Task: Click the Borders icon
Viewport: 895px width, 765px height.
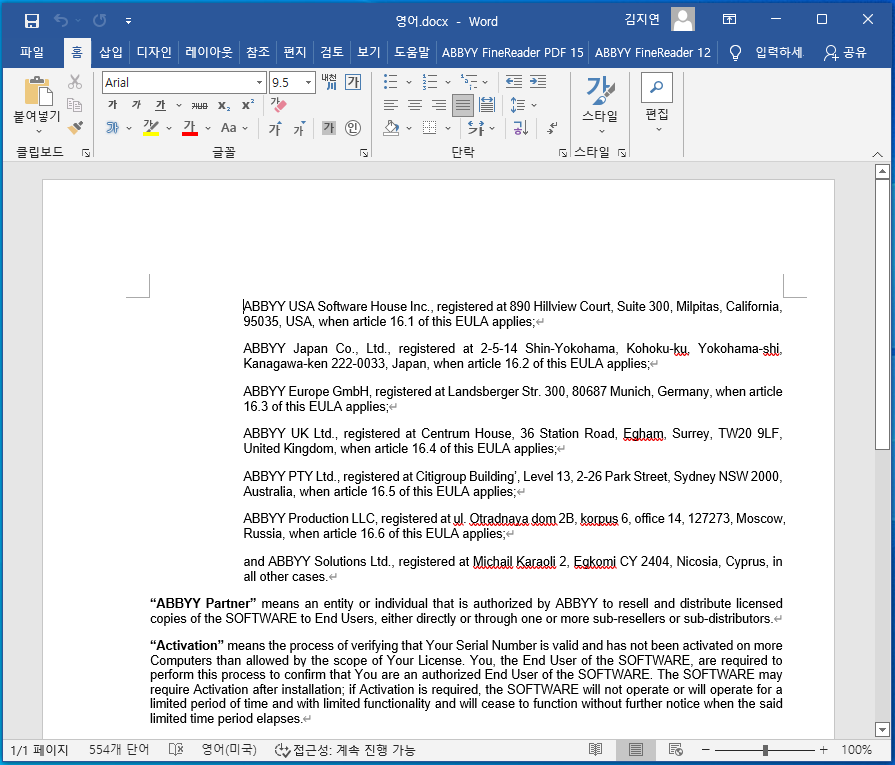Action: [430, 128]
